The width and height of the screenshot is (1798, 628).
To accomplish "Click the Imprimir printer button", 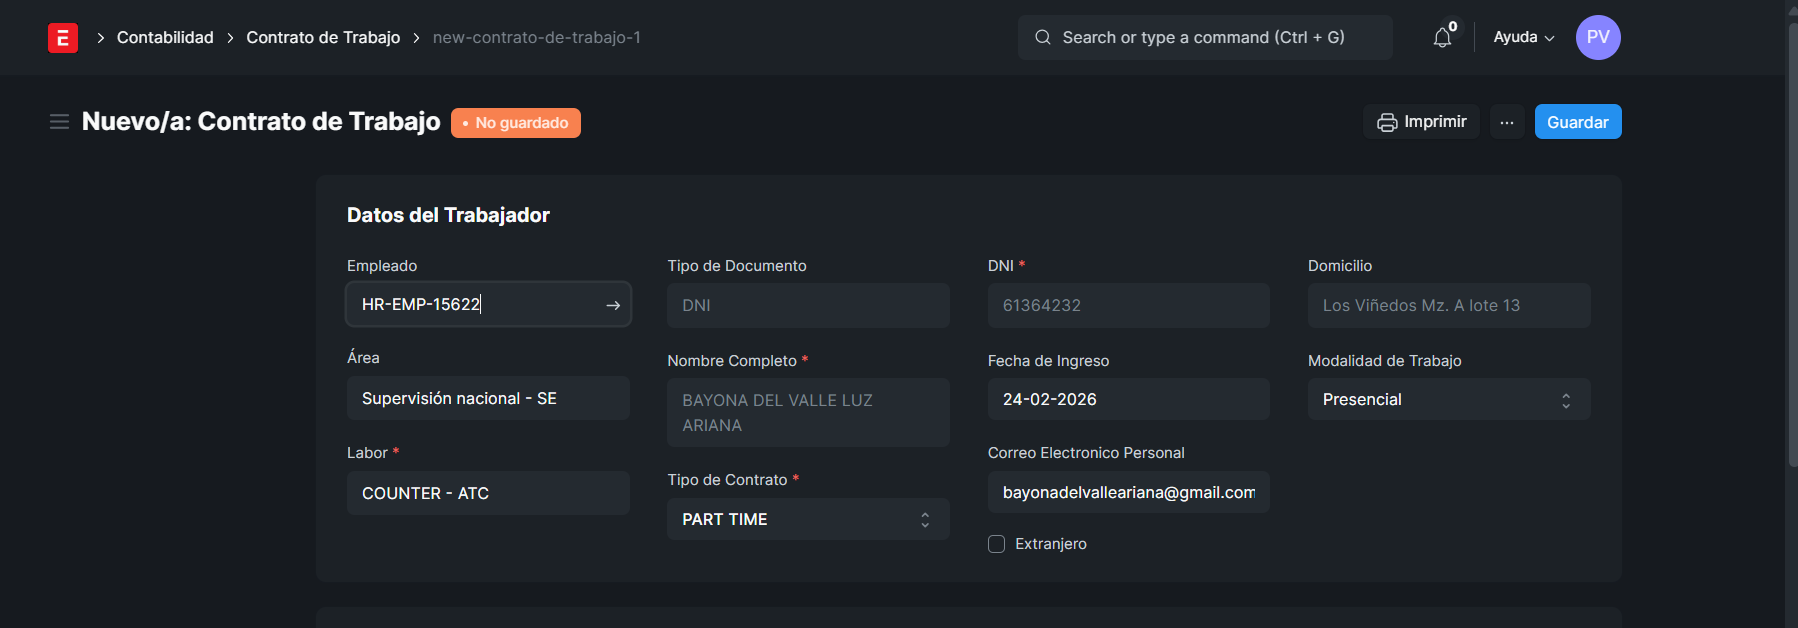I will (1420, 122).
